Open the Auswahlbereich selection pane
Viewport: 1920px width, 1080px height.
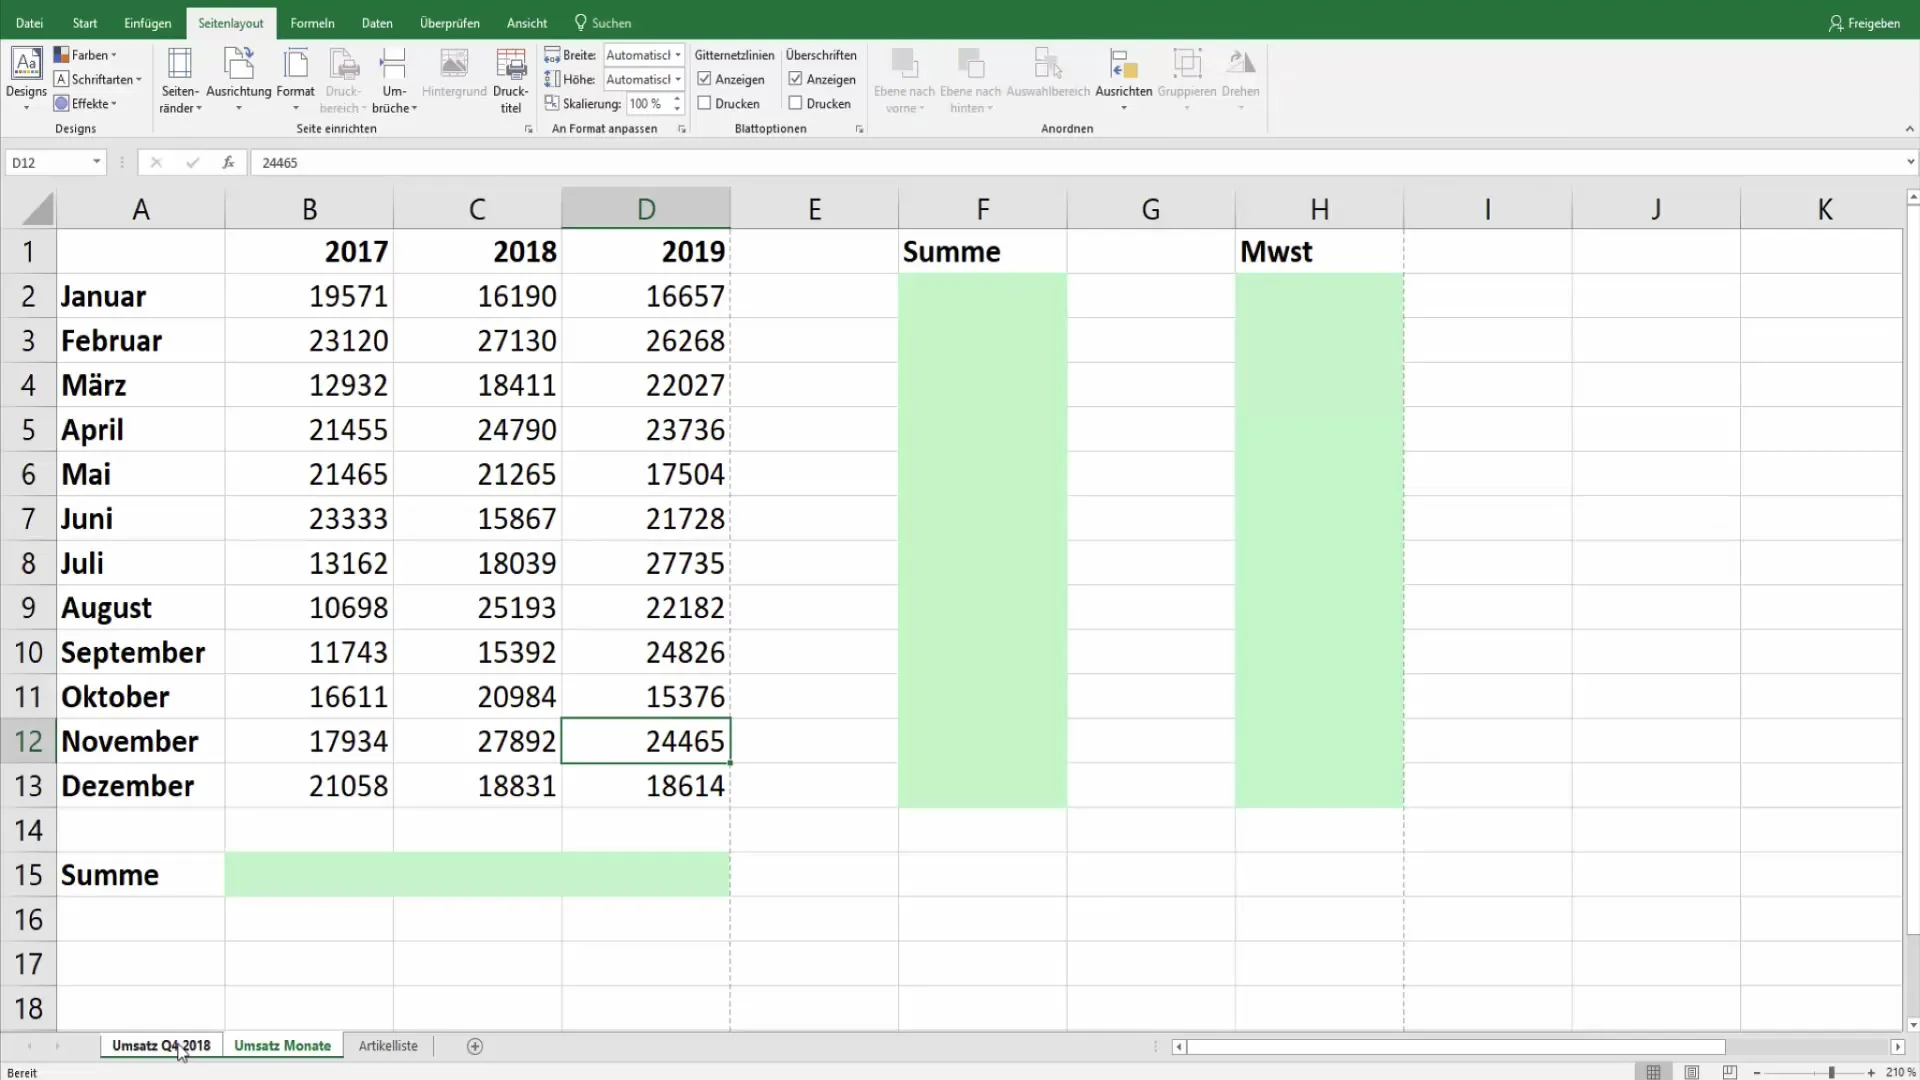[x=1048, y=72]
